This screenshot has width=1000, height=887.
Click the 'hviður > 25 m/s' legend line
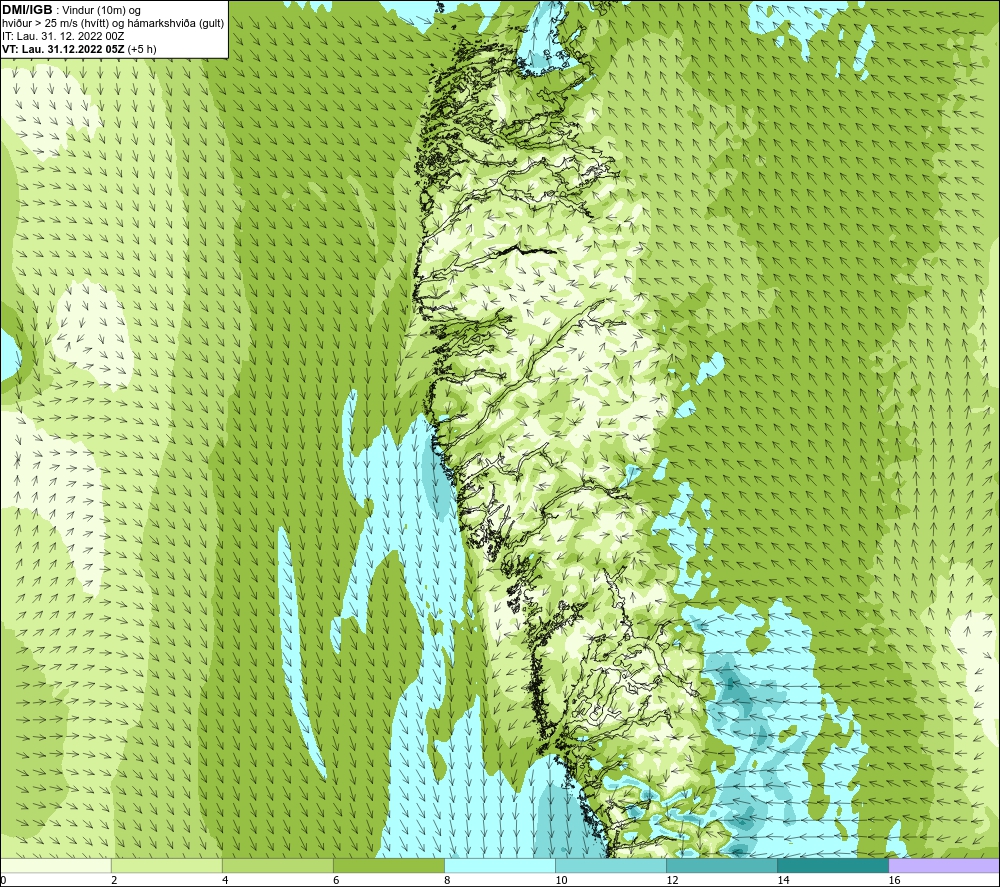point(113,23)
